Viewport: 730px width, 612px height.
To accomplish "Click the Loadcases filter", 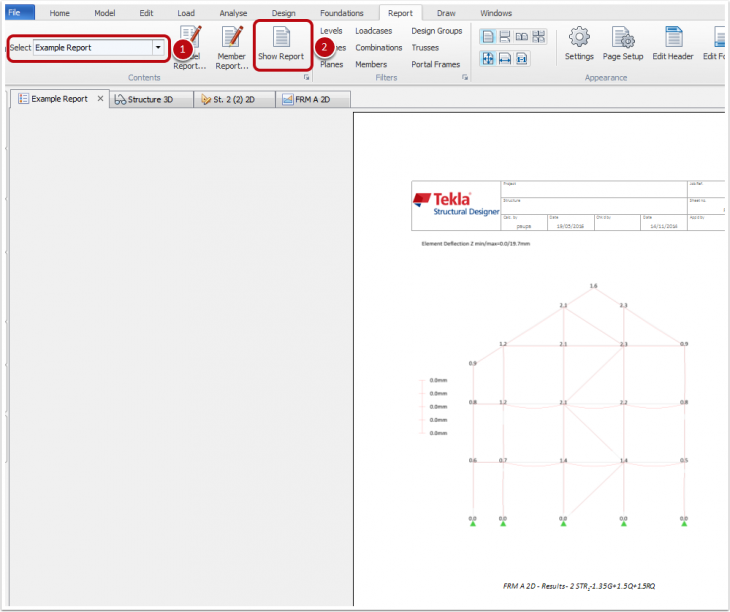I will (373, 31).
